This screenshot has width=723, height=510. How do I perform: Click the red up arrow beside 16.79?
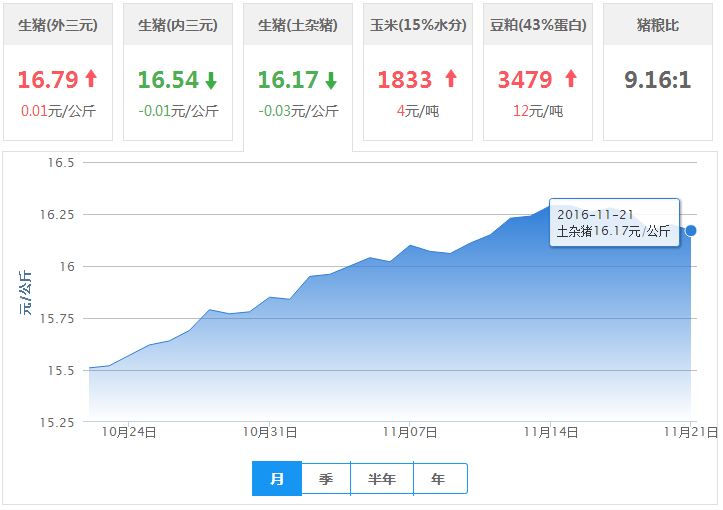coord(91,78)
